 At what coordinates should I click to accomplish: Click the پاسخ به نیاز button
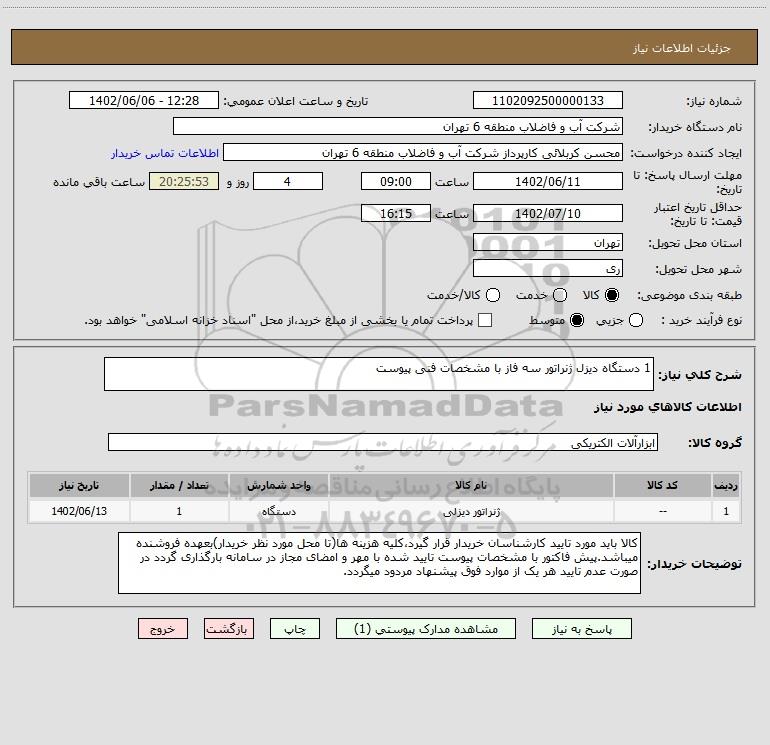pyautogui.click(x=581, y=629)
